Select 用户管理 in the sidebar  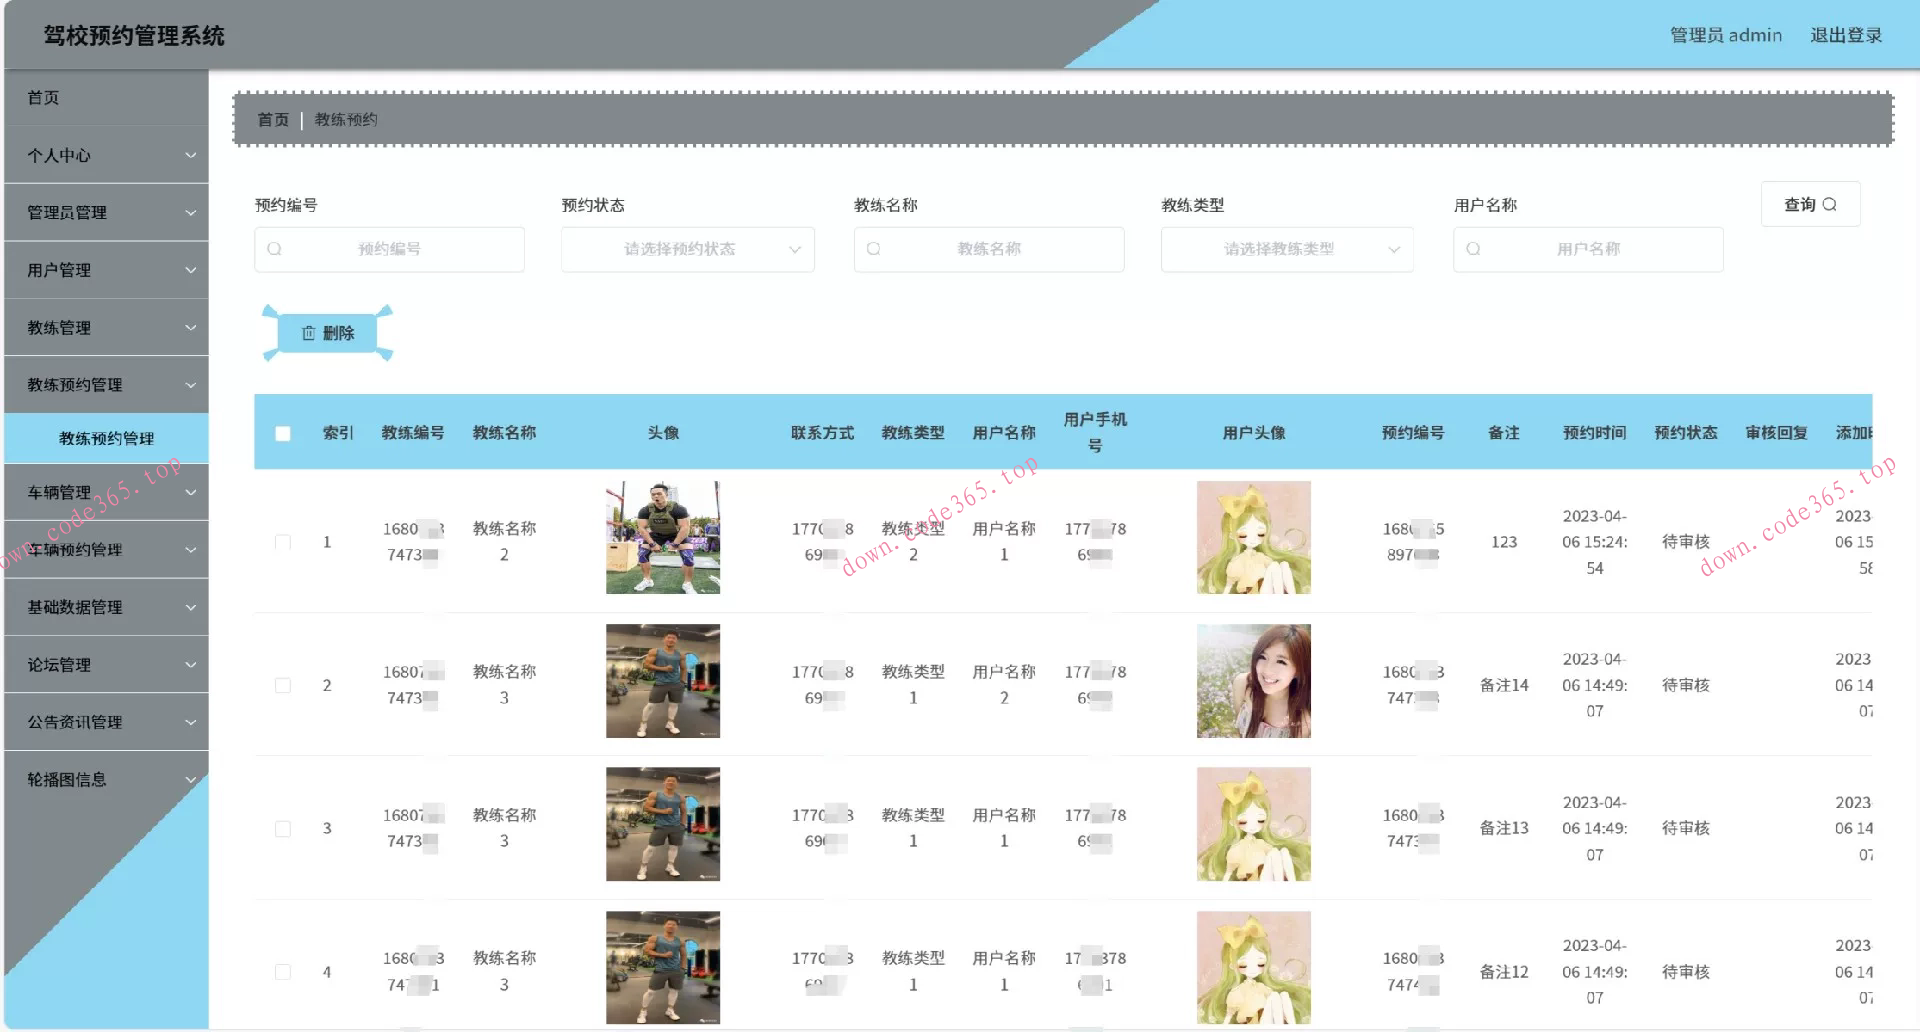105,269
